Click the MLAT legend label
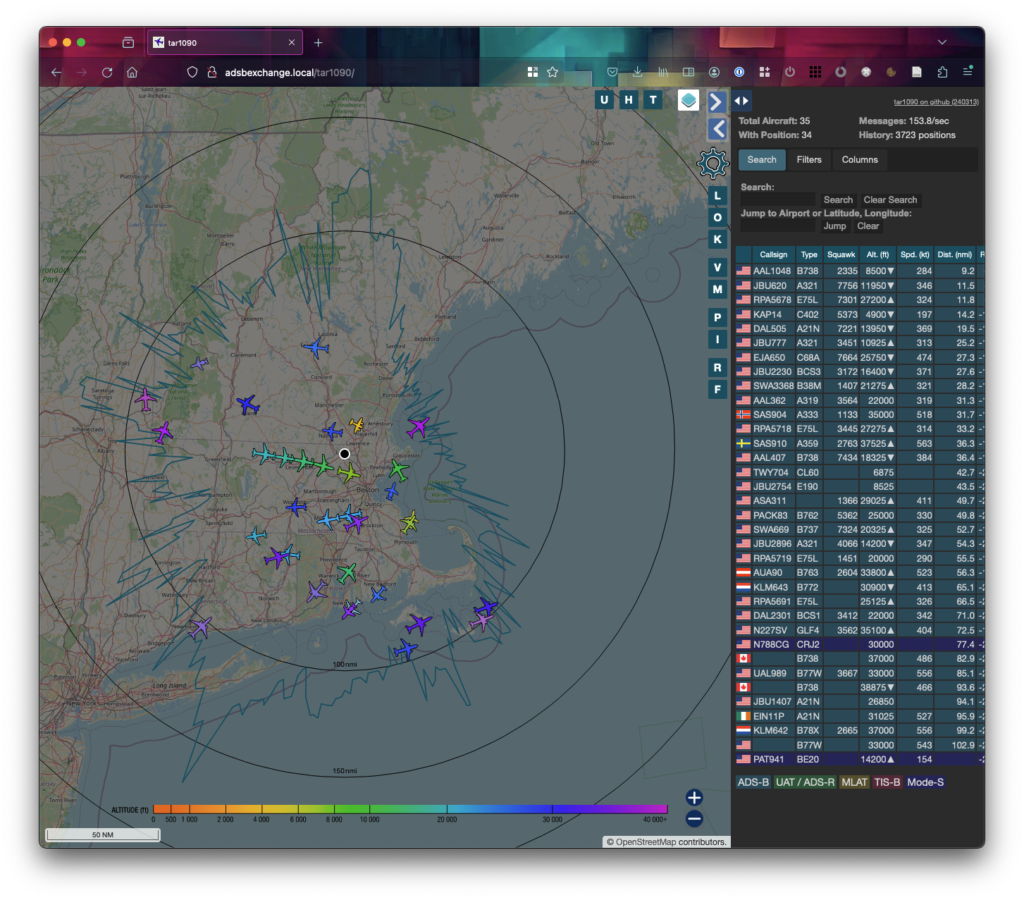 [x=854, y=782]
